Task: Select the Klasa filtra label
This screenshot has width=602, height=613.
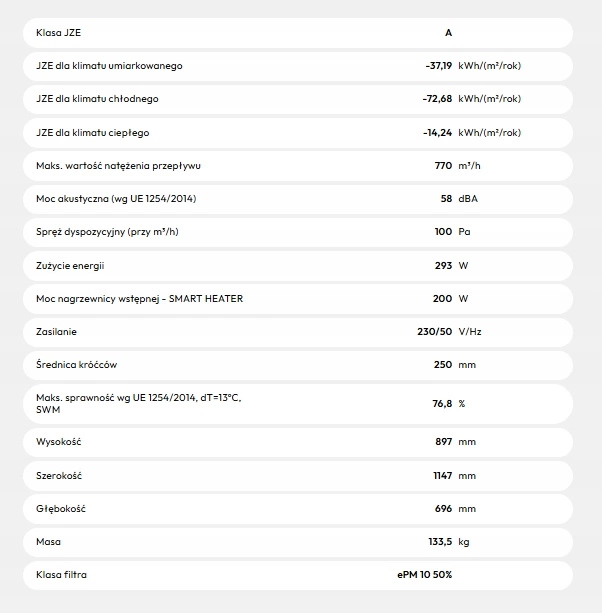Action: click(68, 575)
